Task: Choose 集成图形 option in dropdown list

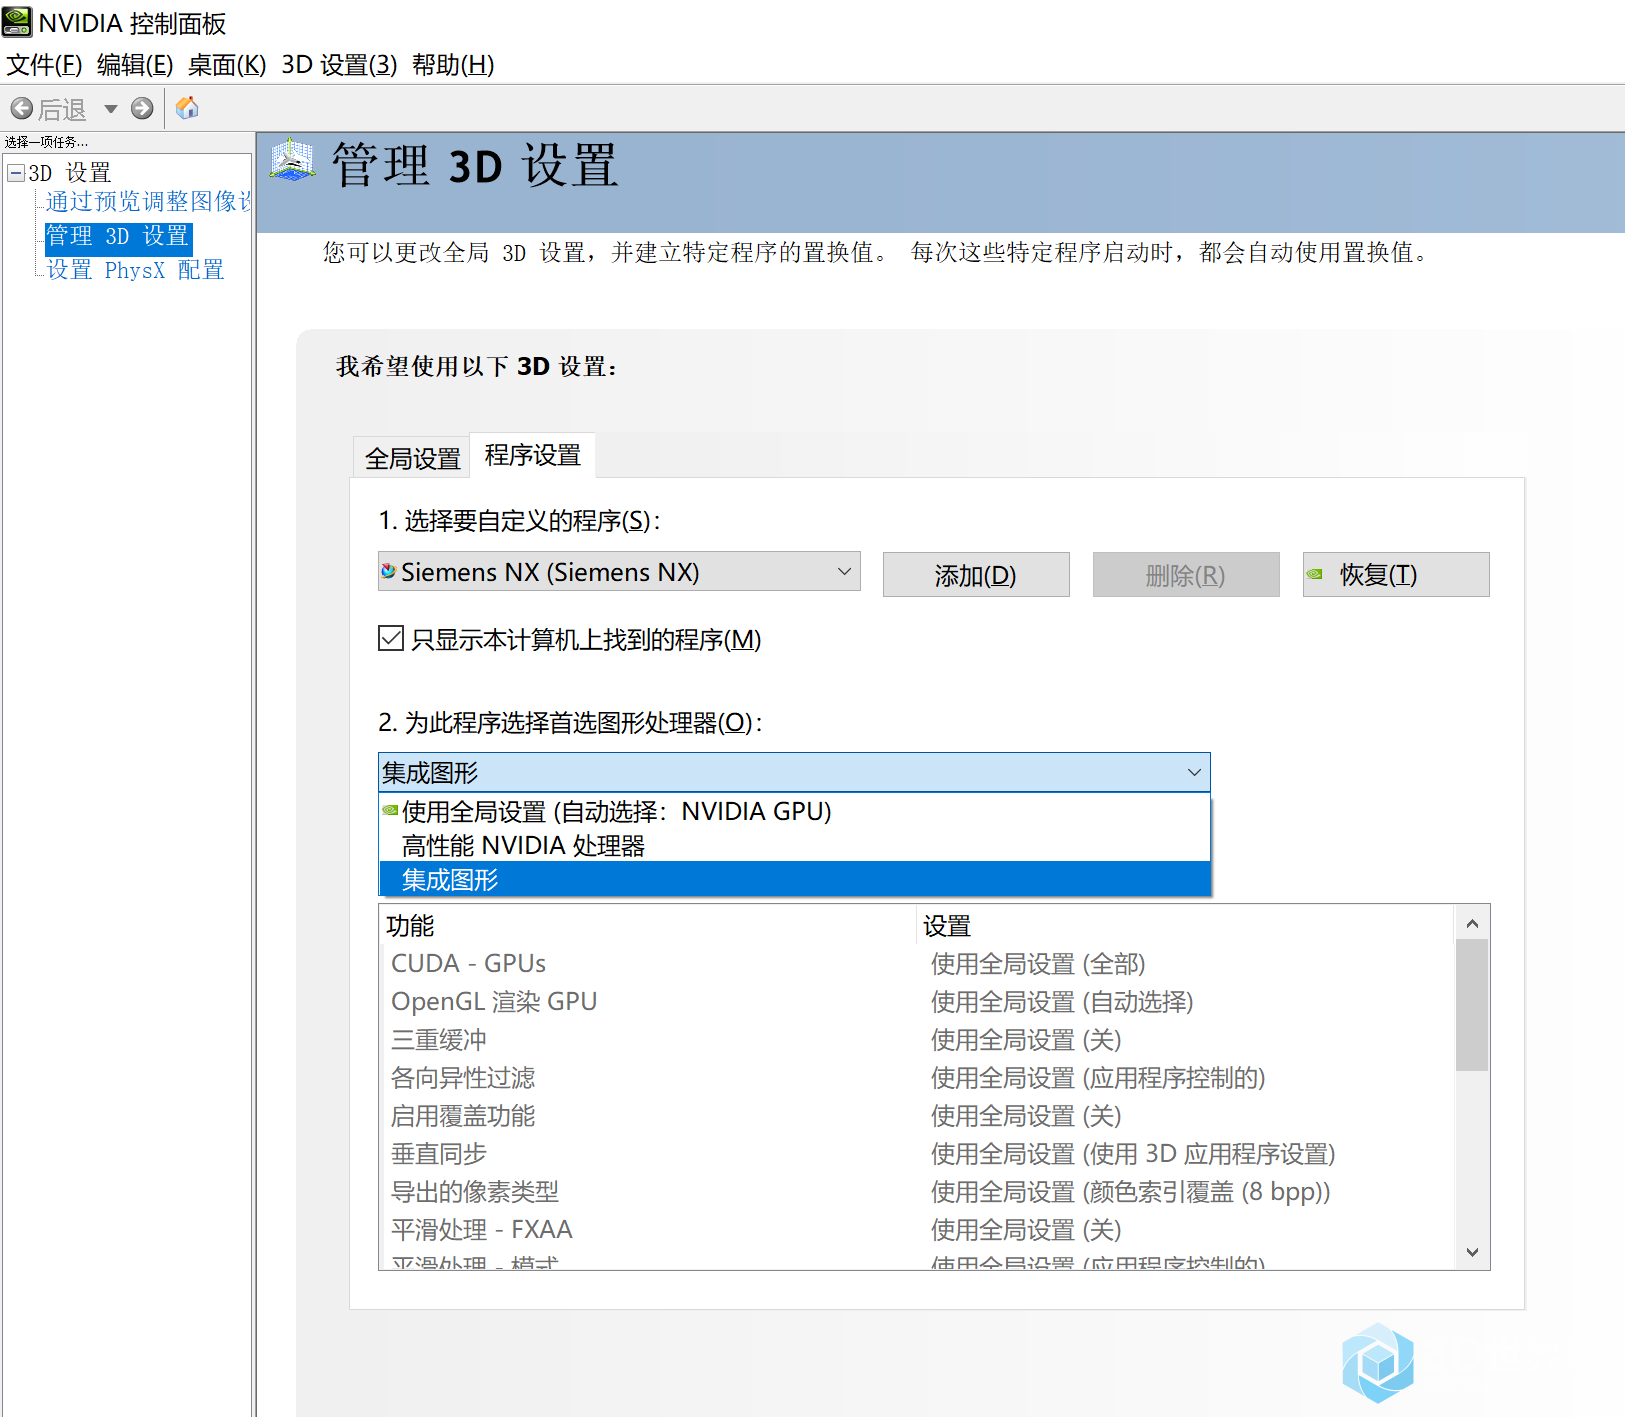Action: pos(794,879)
